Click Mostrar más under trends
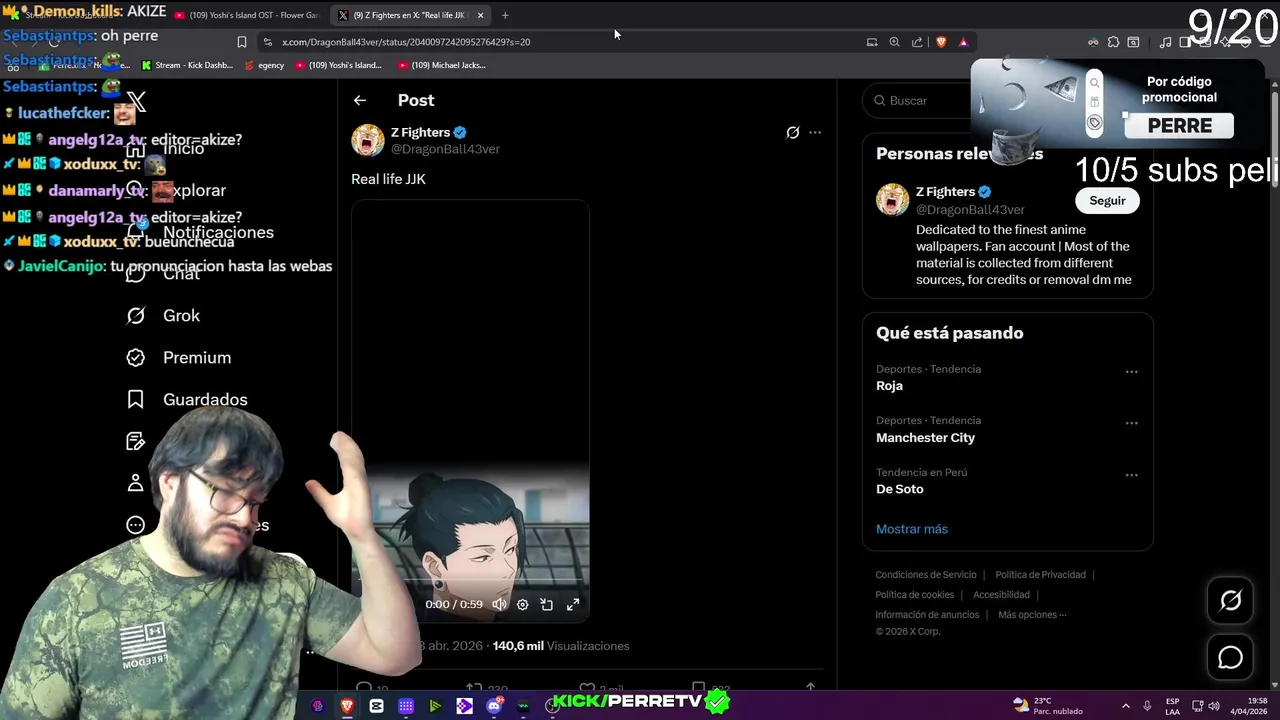Screen dimensions: 1280x720 coord(912,529)
